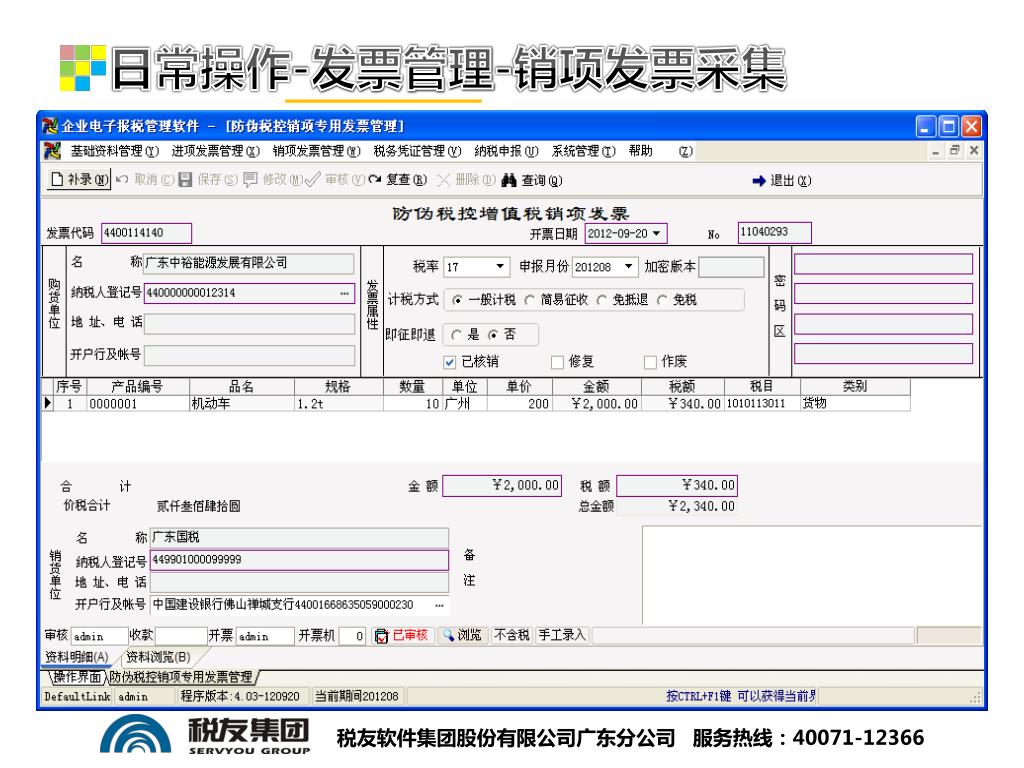Open the 开票日期 date dropdown
The width and height of the screenshot is (1024, 768).
pyautogui.click(x=657, y=233)
